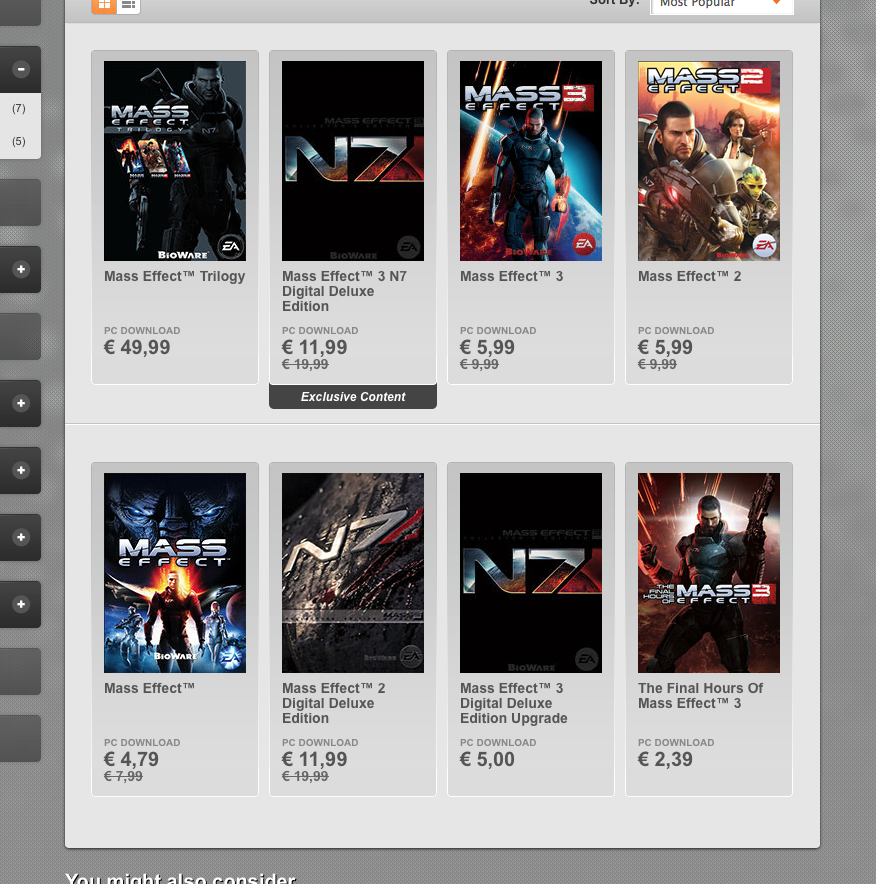876x884 pixels.
Task: Click the Mass Effect™ 3 title link
Action: 511,276
